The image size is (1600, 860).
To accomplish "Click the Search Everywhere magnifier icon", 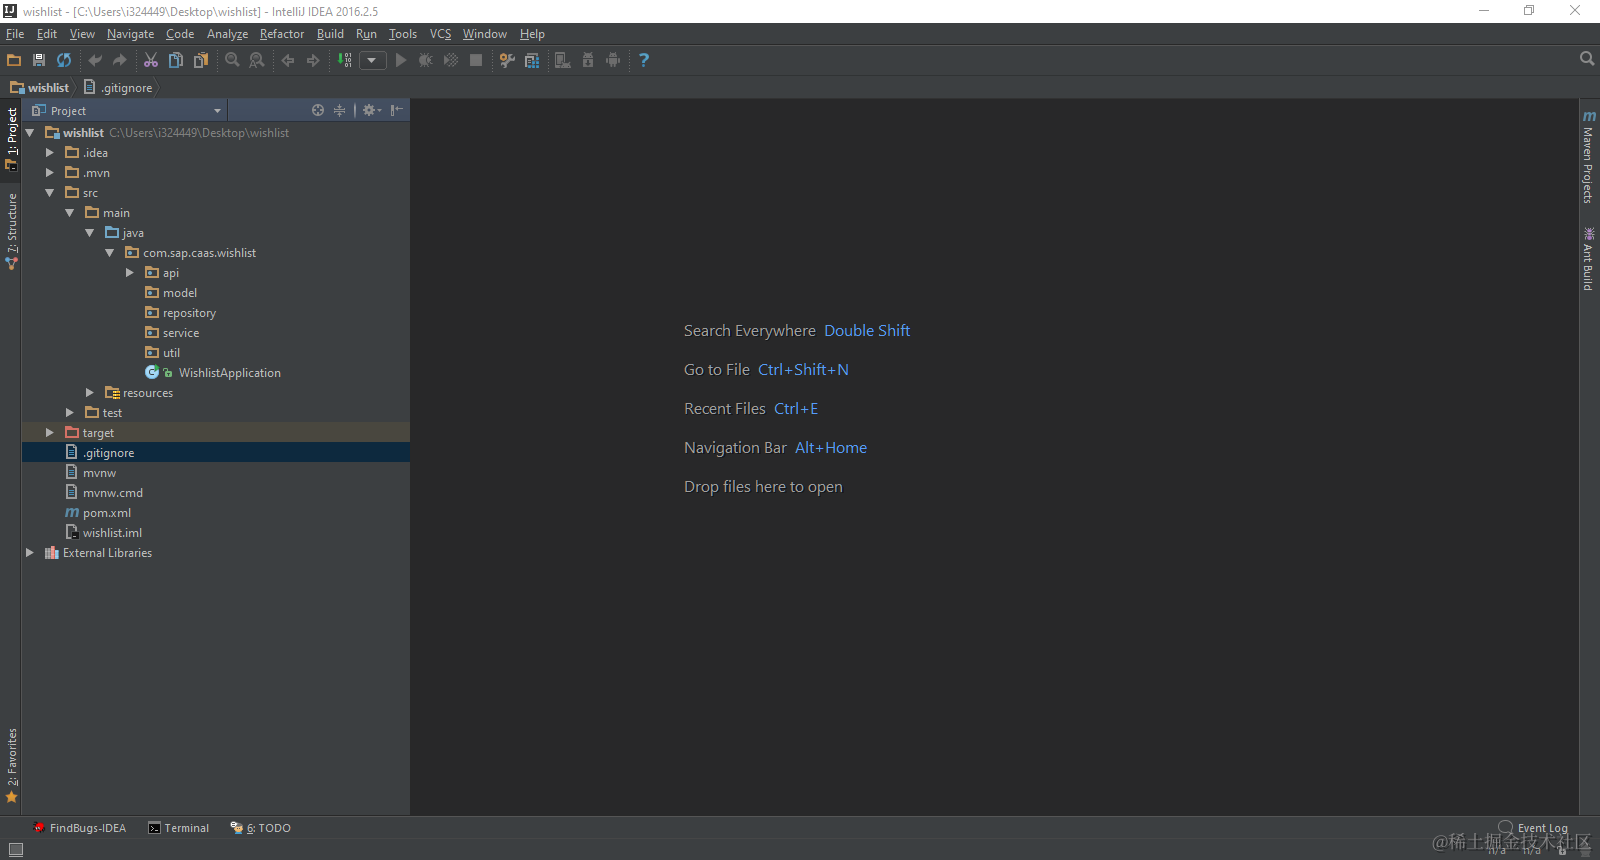I will click(x=1587, y=59).
